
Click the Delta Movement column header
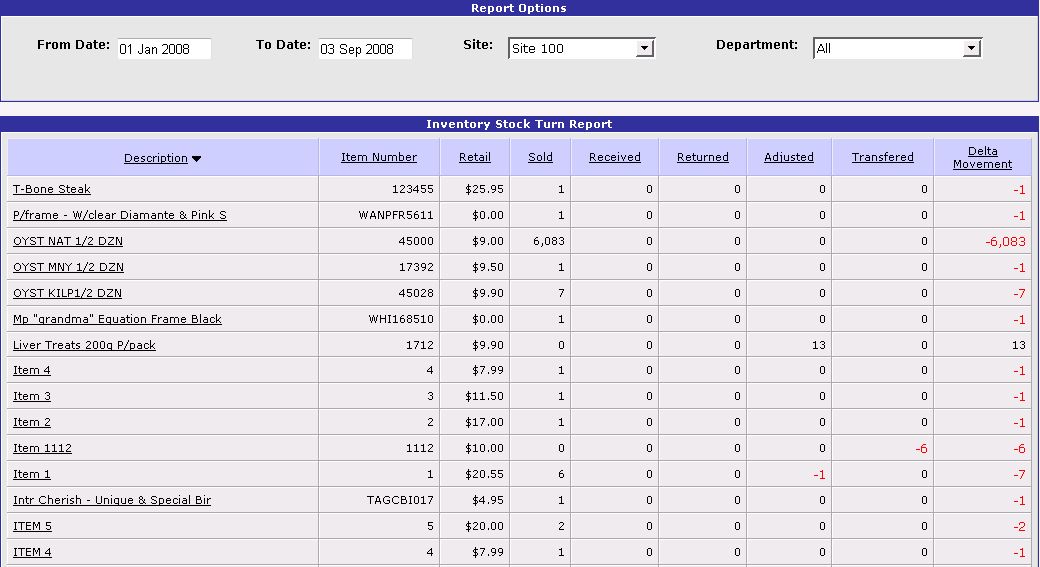pyautogui.click(x=982, y=158)
